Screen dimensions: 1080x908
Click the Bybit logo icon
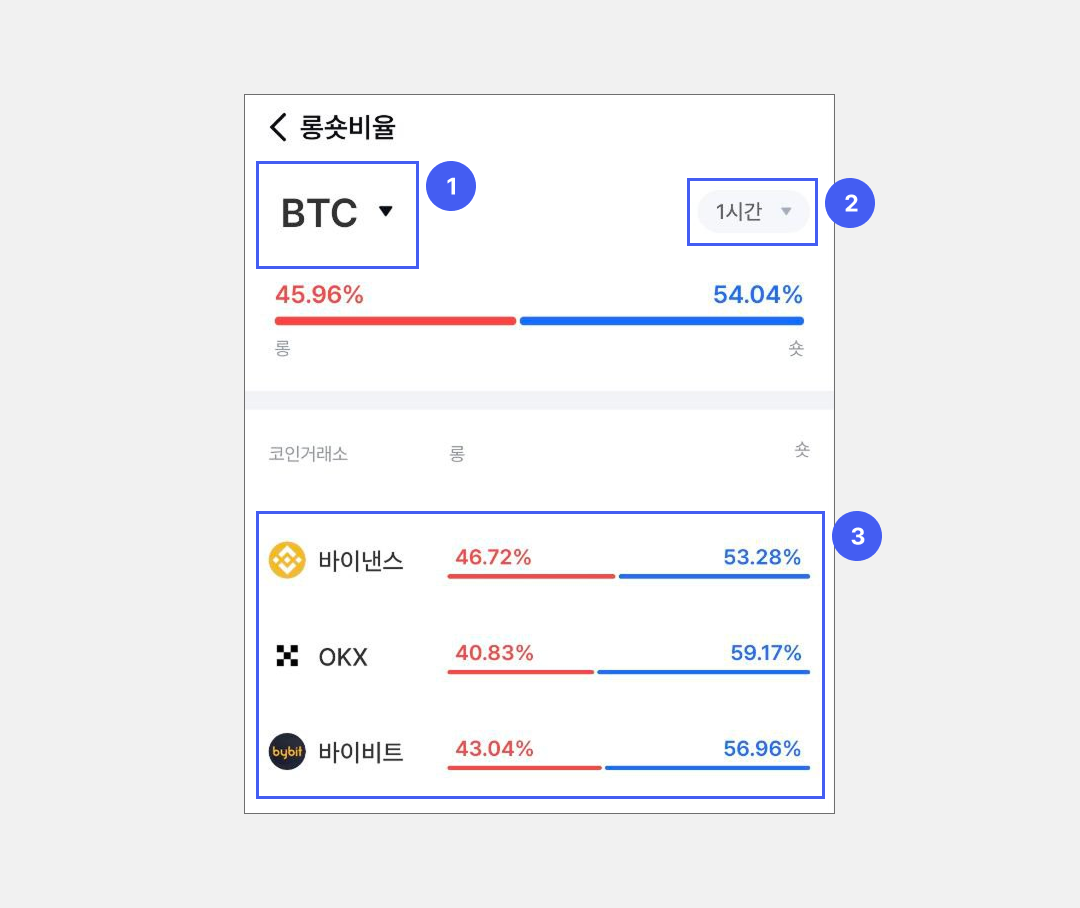(x=287, y=752)
